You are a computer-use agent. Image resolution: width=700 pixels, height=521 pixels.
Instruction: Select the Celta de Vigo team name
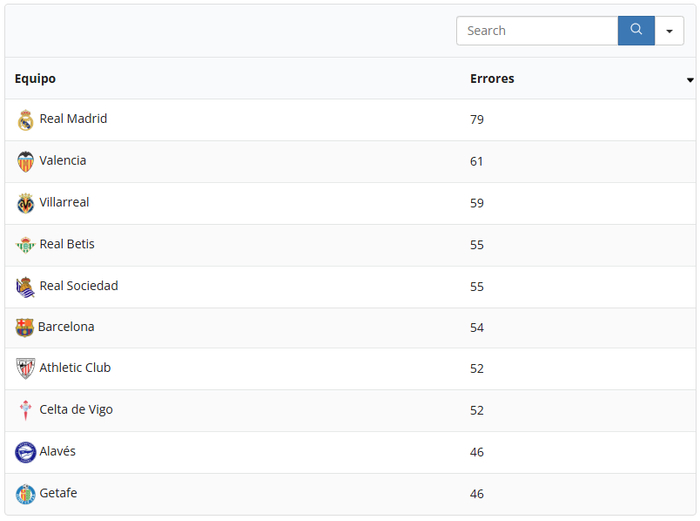(x=76, y=410)
